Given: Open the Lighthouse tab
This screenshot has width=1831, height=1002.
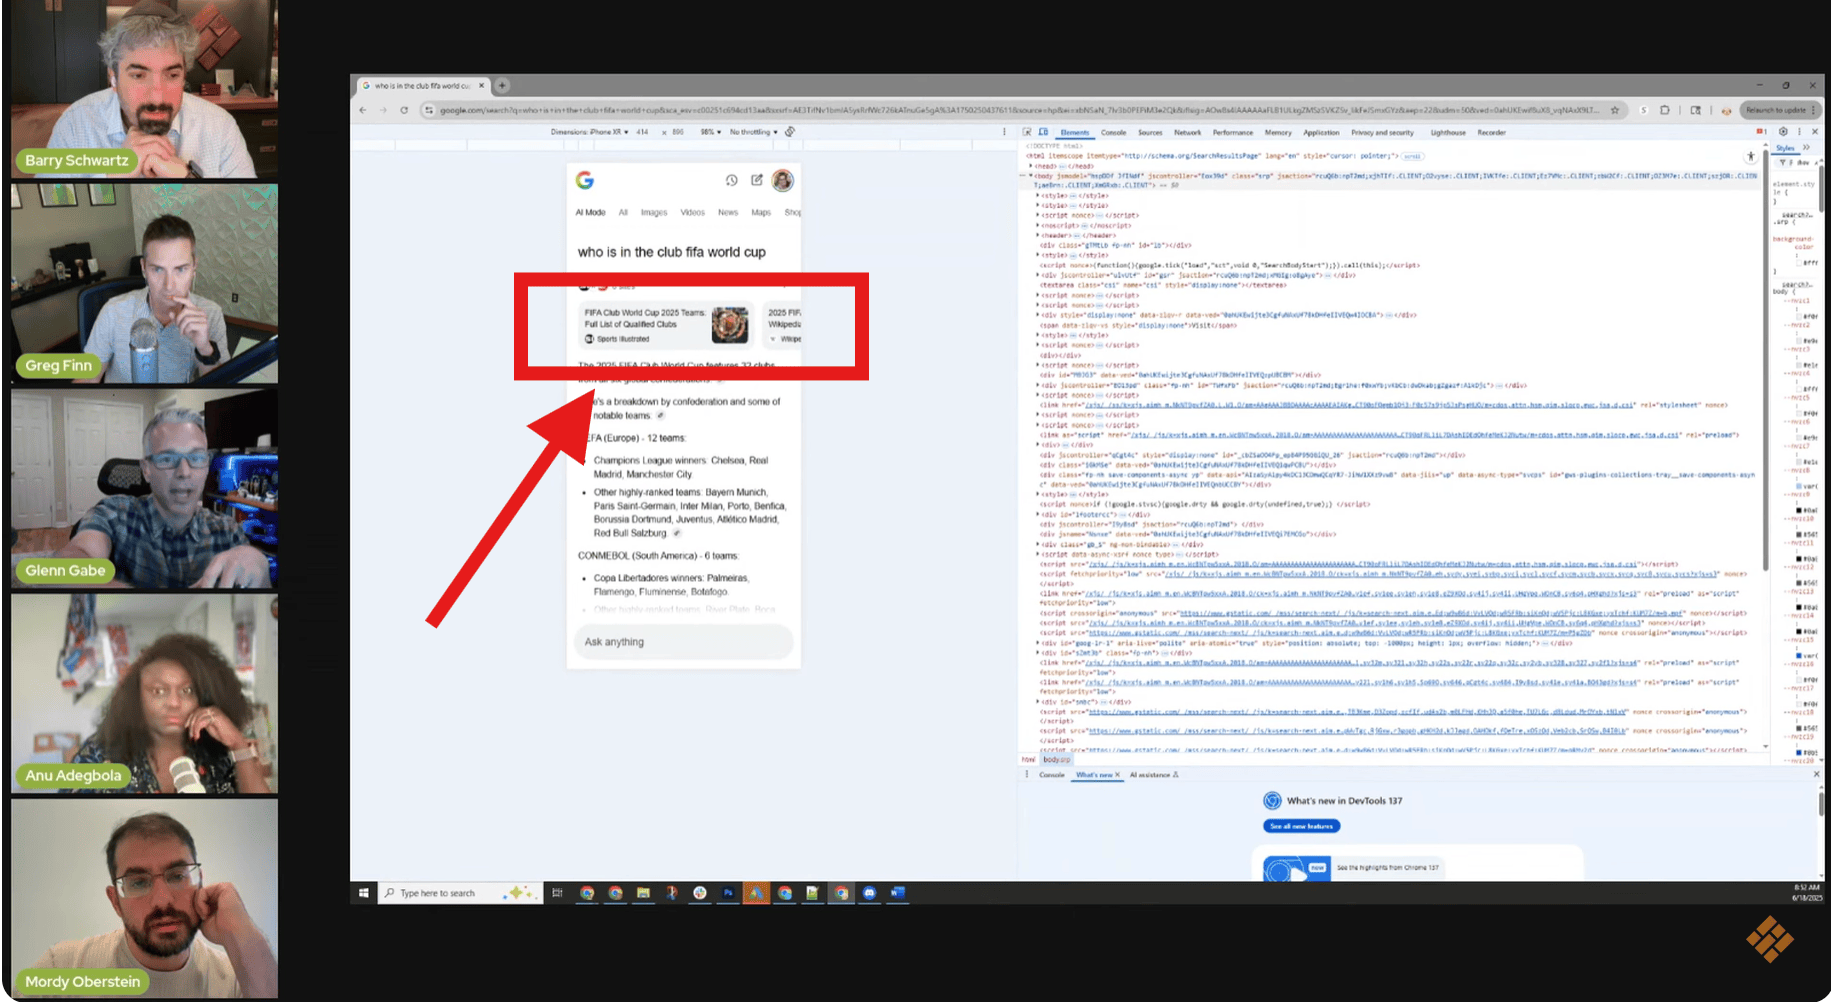Looking at the screenshot, I should [x=1448, y=132].
